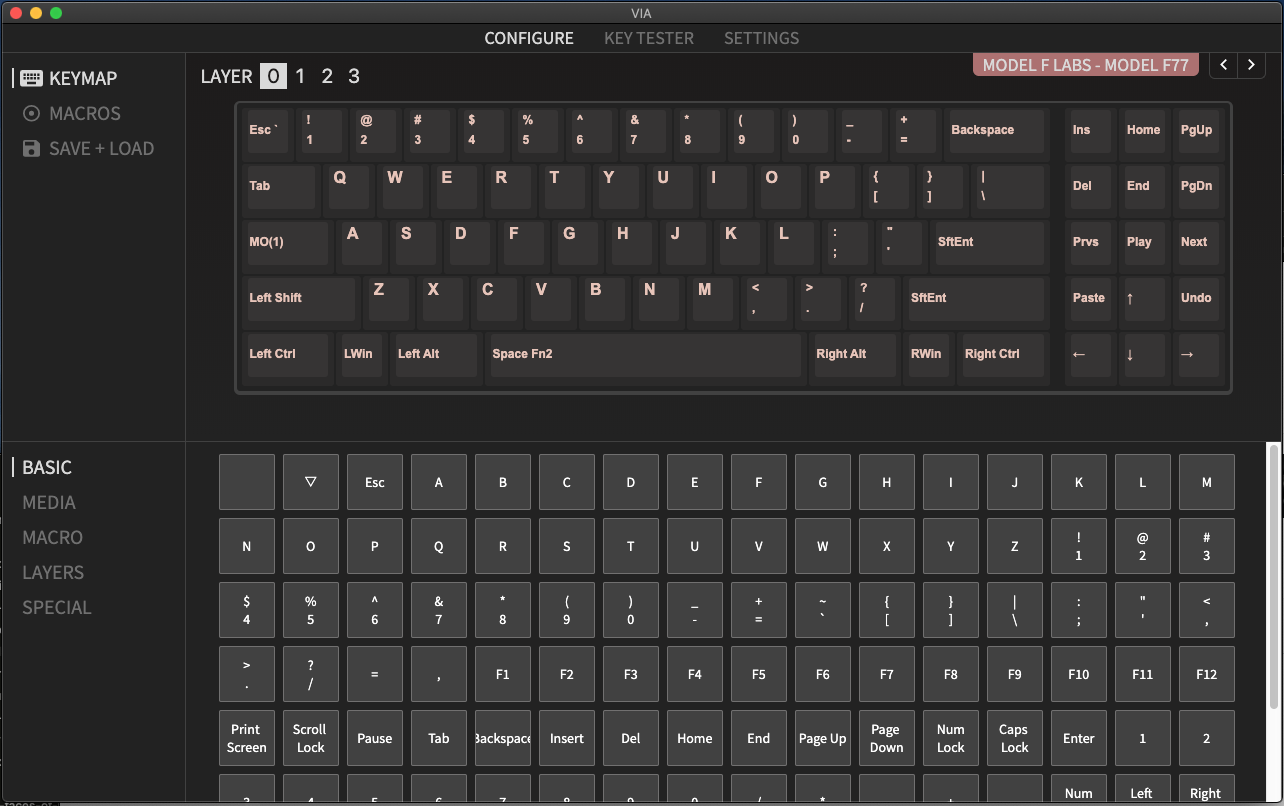Click the next keyboard chevron arrow
Image resolution: width=1284 pixels, height=806 pixels.
(x=1251, y=64)
